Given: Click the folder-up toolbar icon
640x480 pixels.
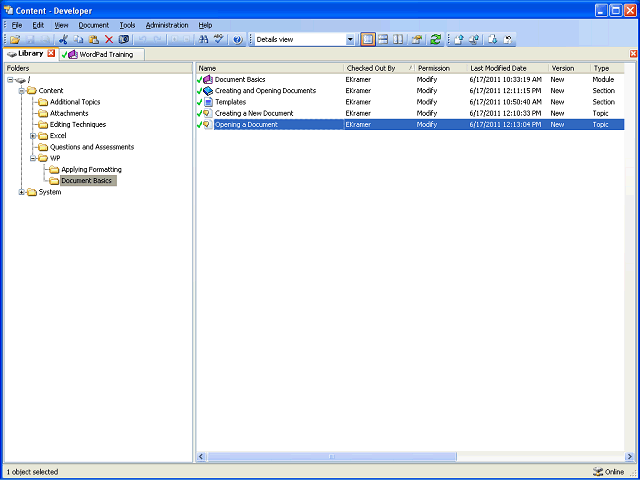Looking at the screenshot, I should coord(416,40).
